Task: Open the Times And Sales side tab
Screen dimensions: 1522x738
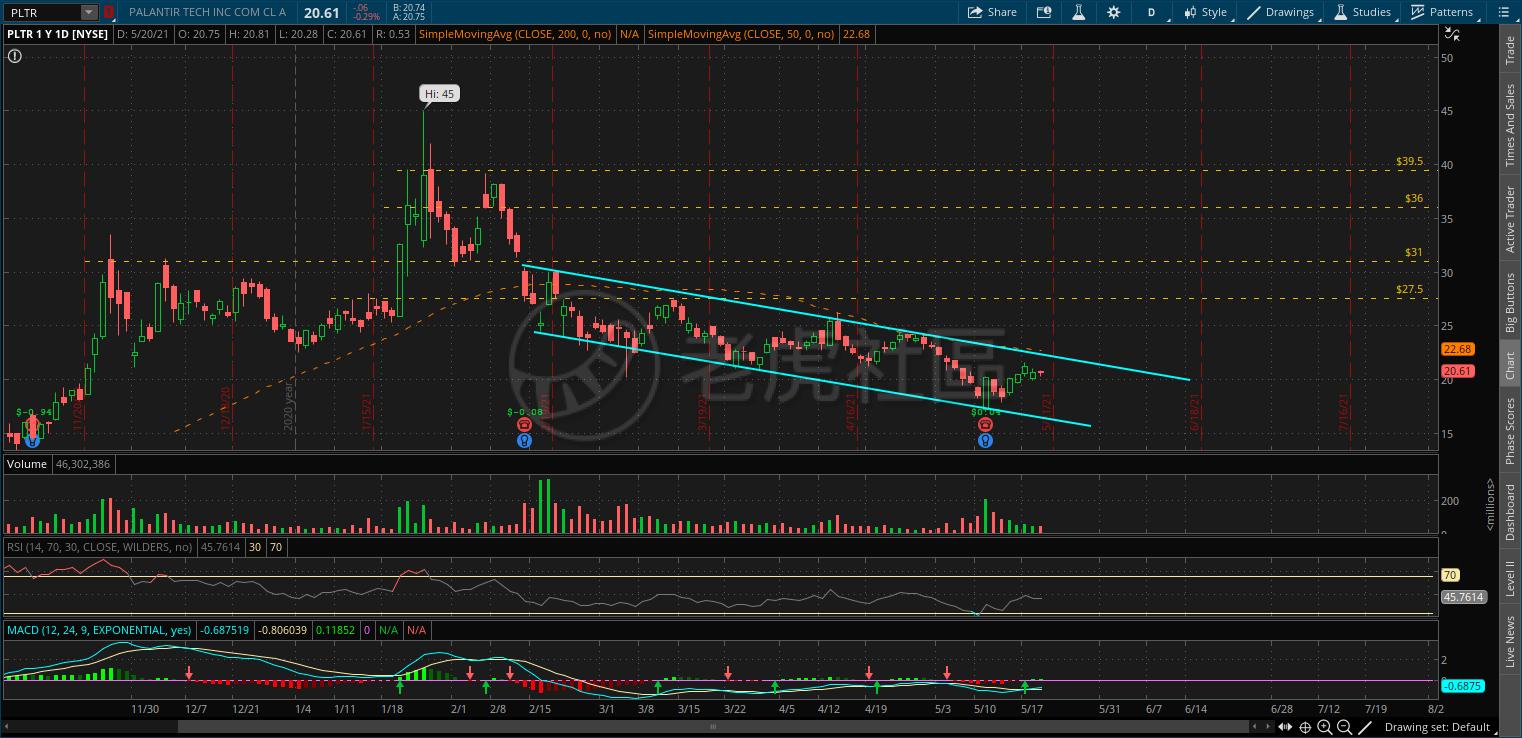Action: (1510, 125)
